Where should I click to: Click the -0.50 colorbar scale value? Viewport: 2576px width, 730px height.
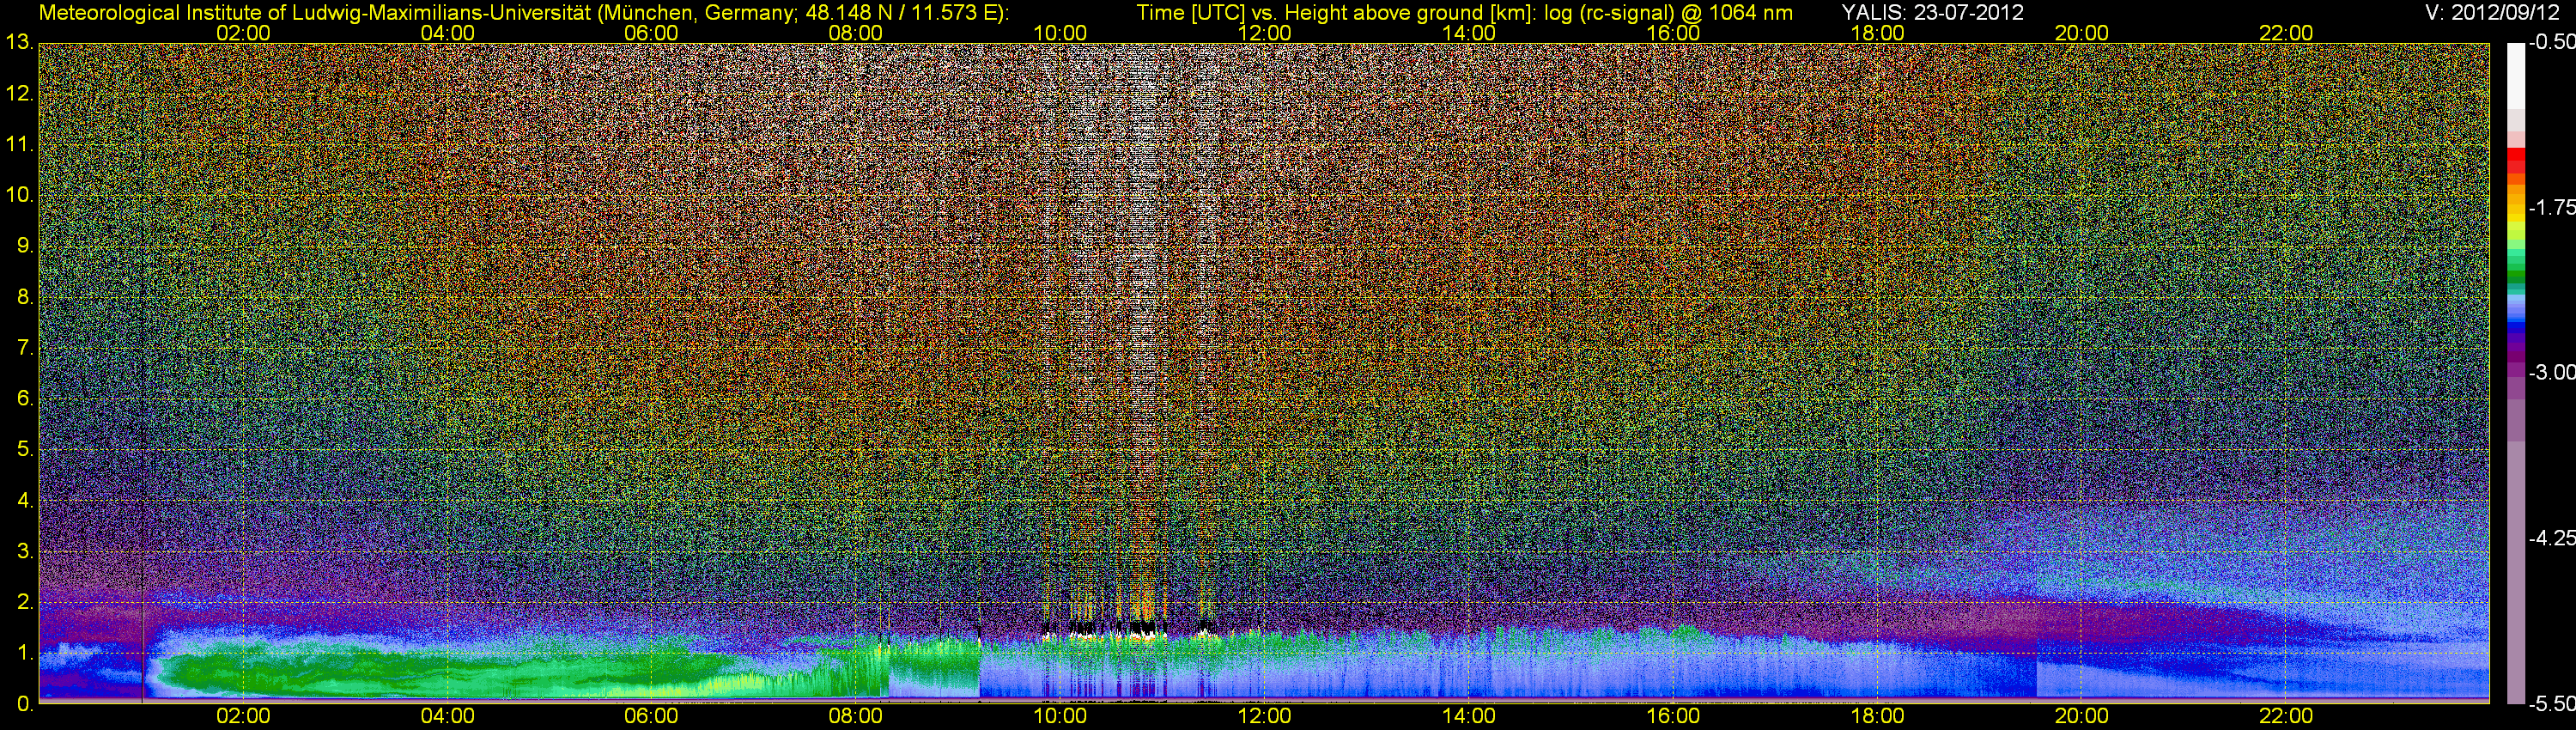click(x=2551, y=43)
